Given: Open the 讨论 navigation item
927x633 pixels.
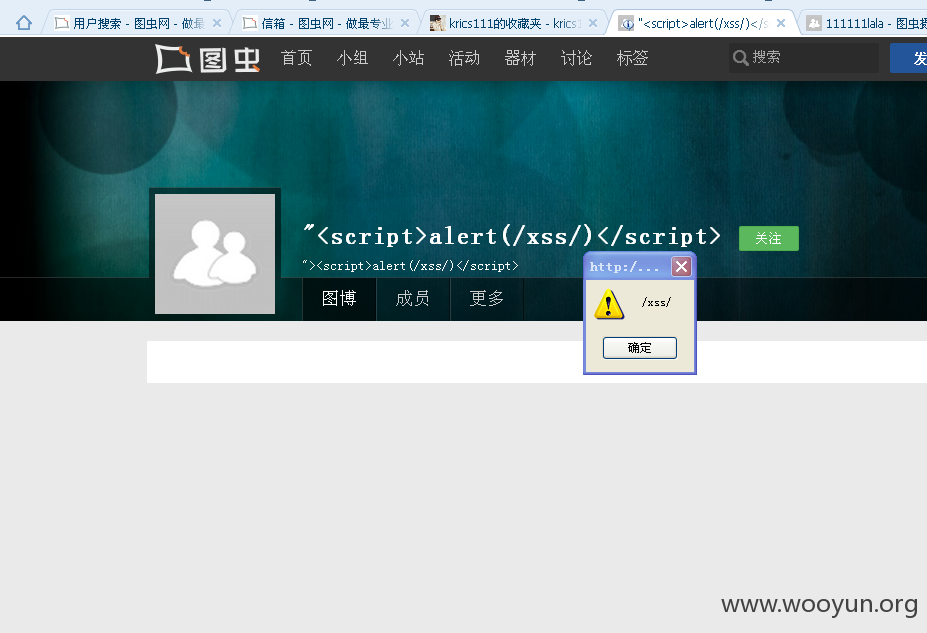Looking at the screenshot, I should (576, 58).
